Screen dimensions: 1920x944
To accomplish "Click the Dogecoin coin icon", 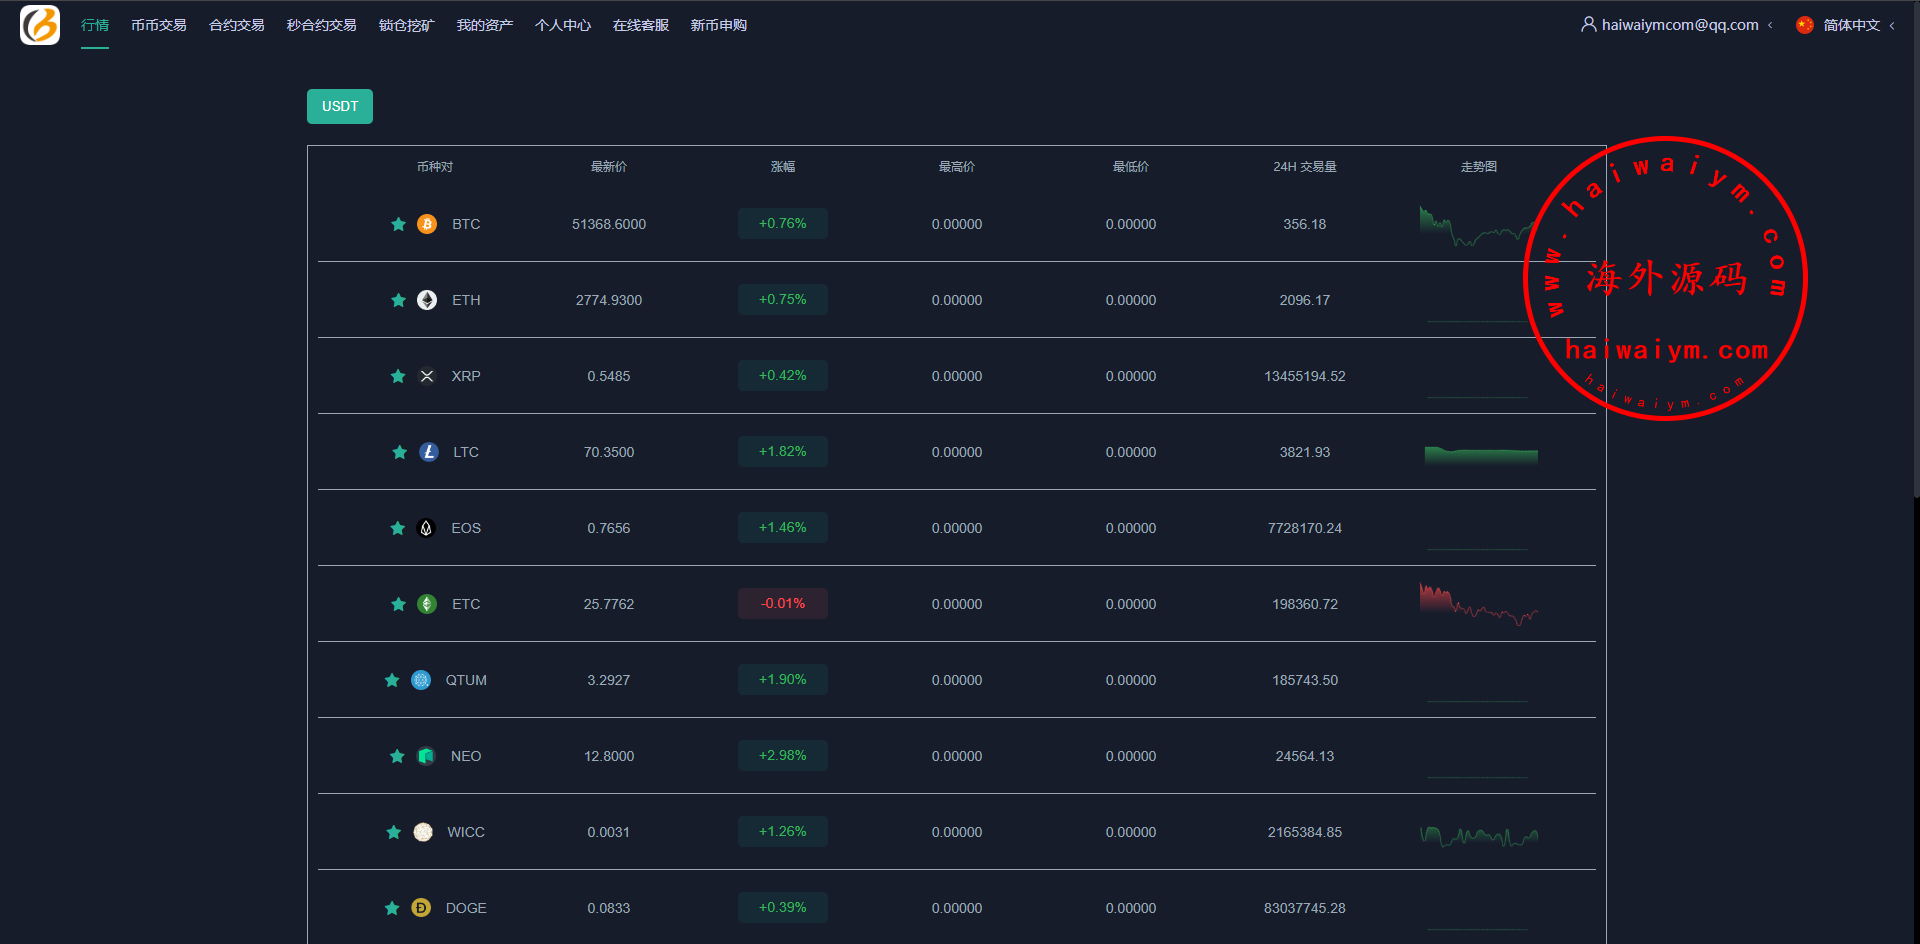I will (x=421, y=908).
